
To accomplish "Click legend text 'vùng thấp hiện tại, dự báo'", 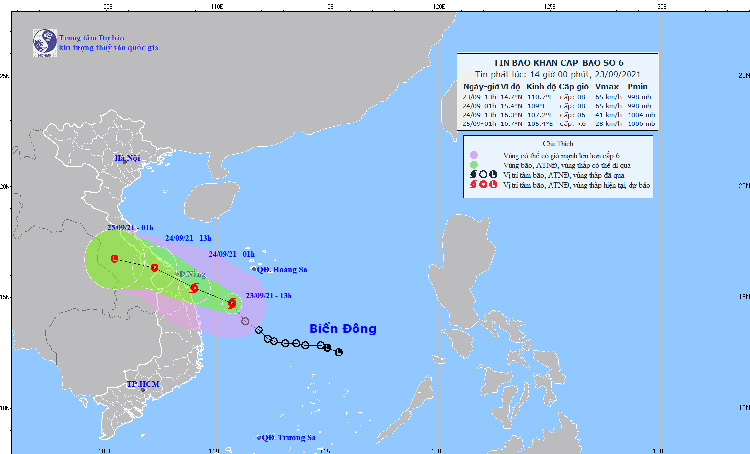I will (611, 185).
